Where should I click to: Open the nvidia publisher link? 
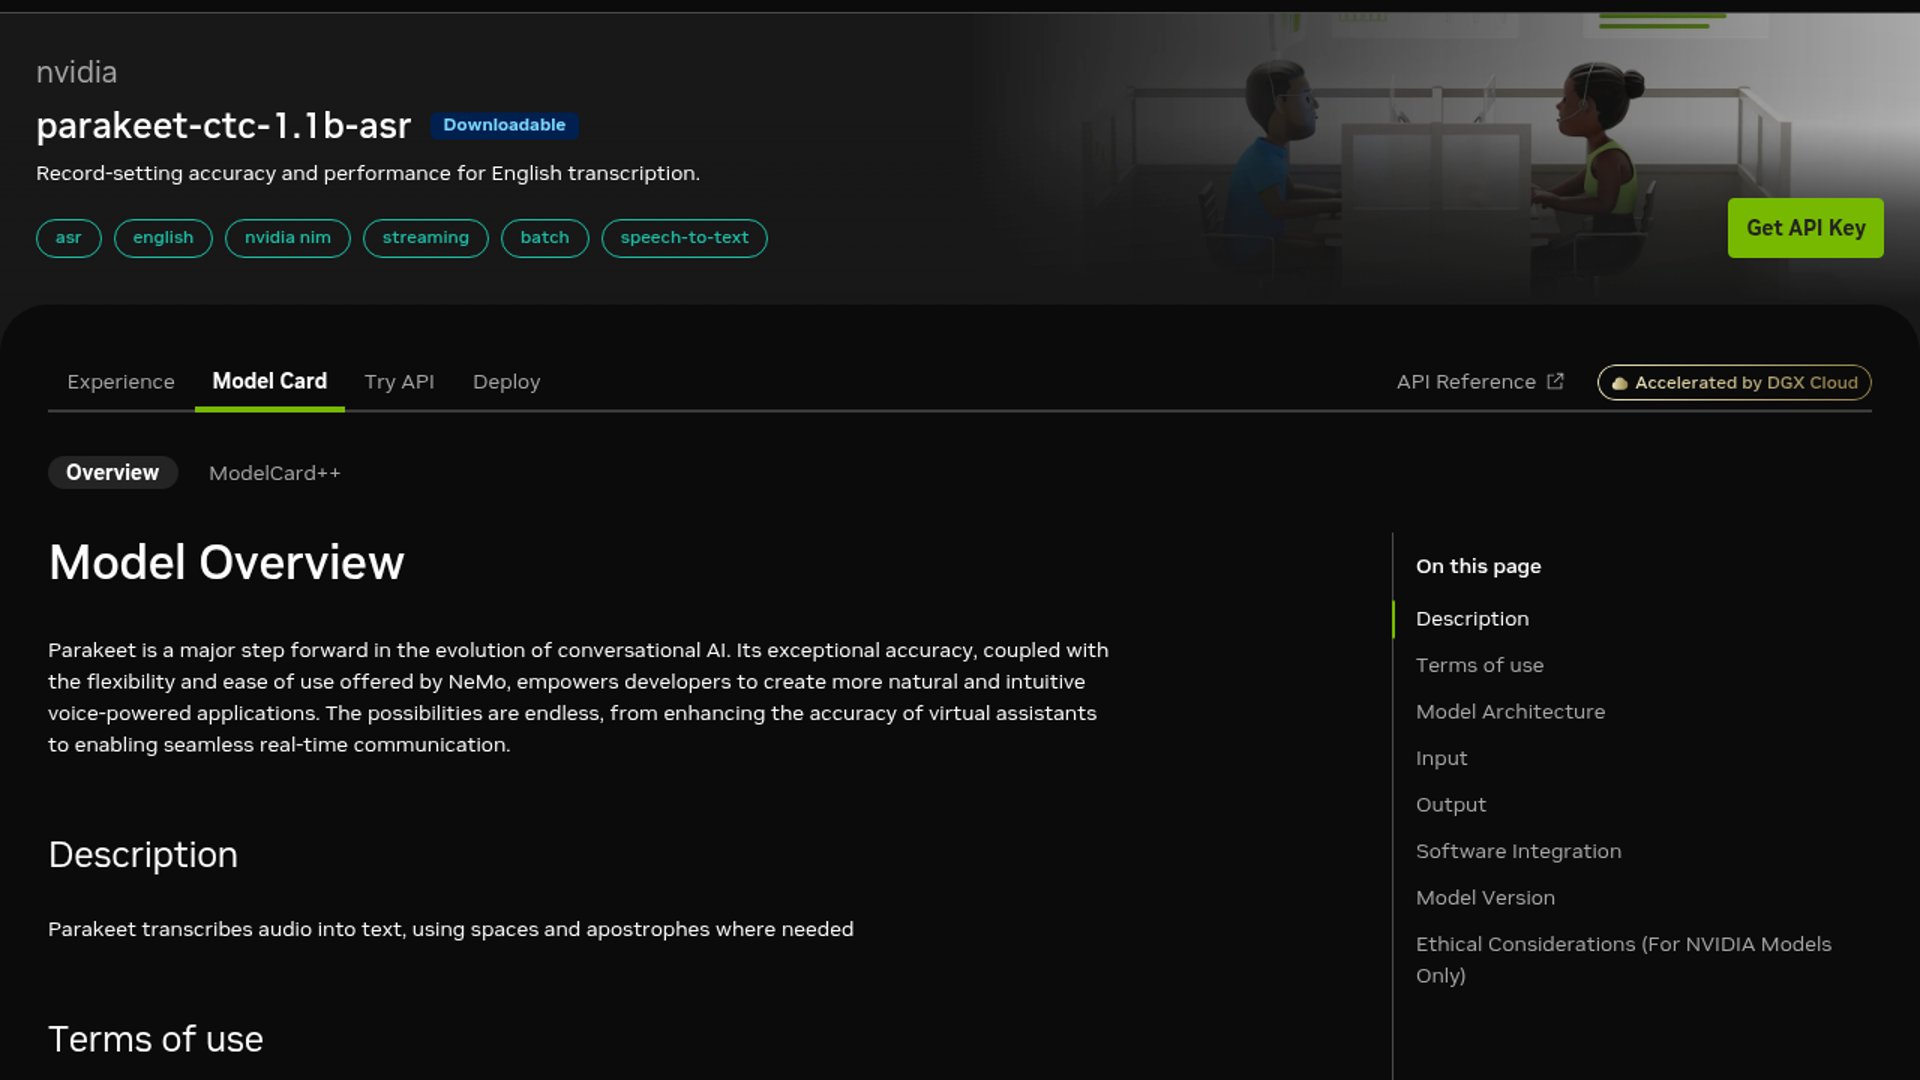(76, 72)
